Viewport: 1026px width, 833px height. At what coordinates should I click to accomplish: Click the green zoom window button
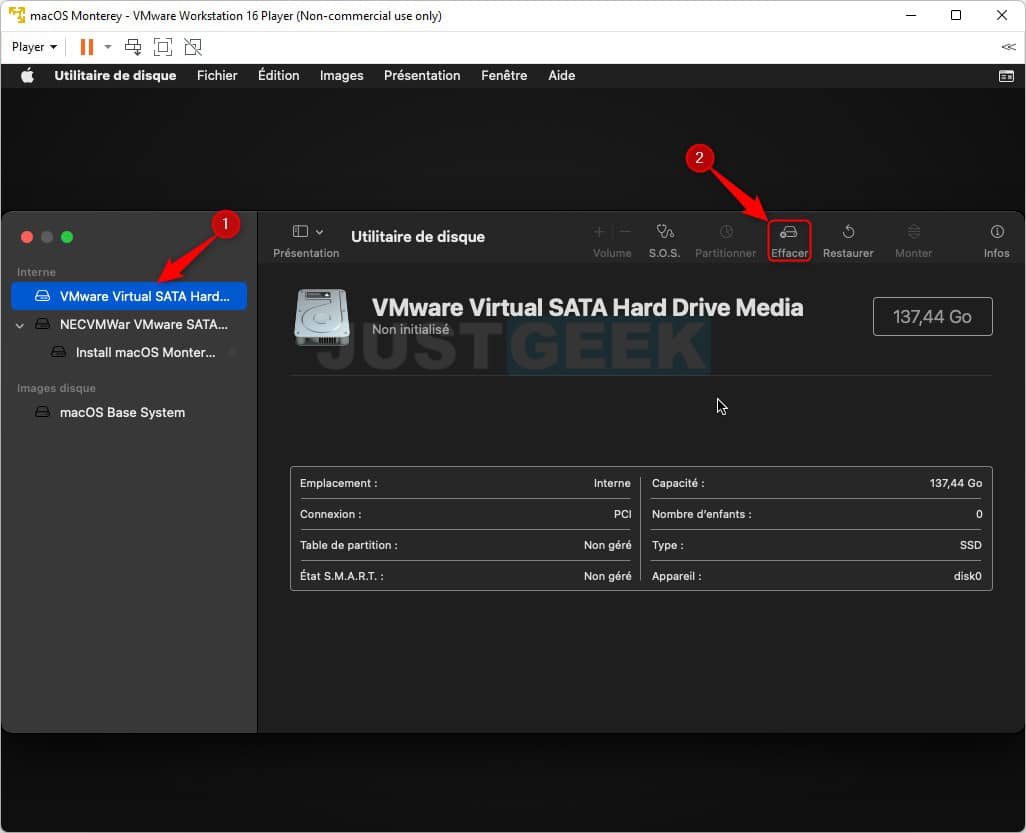[x=67, y=237]
